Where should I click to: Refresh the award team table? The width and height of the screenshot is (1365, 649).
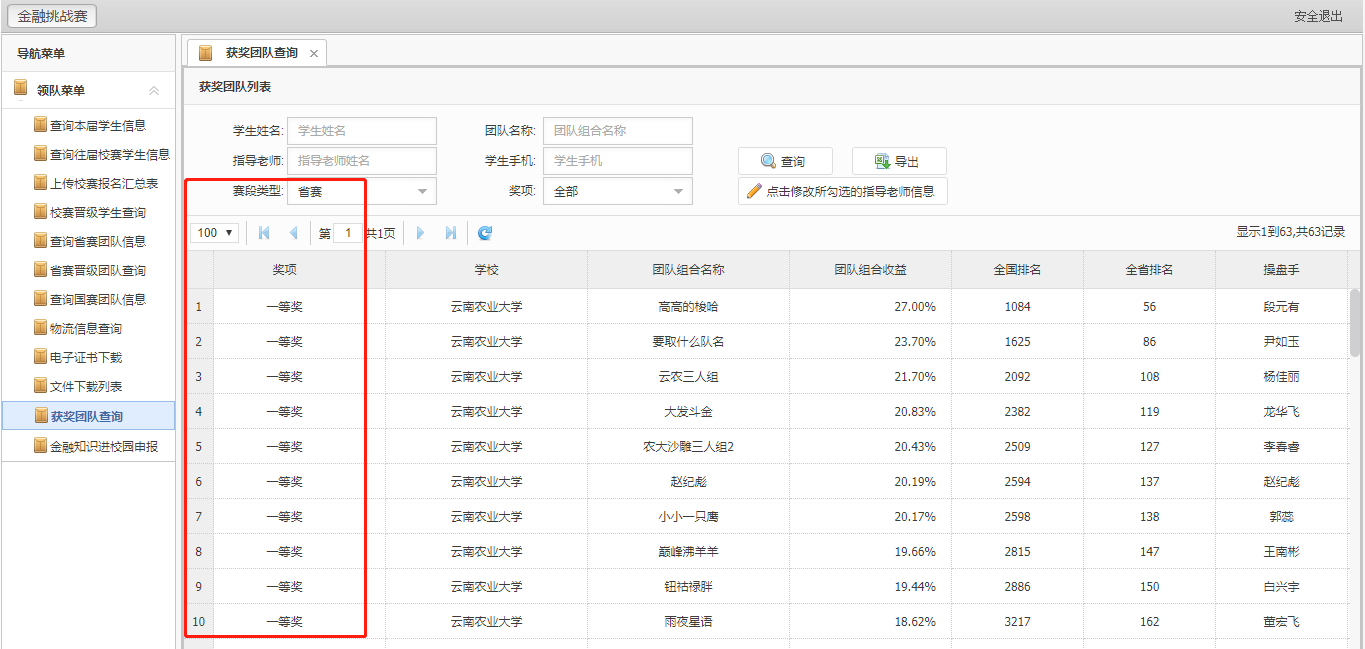tap(485, 233)
